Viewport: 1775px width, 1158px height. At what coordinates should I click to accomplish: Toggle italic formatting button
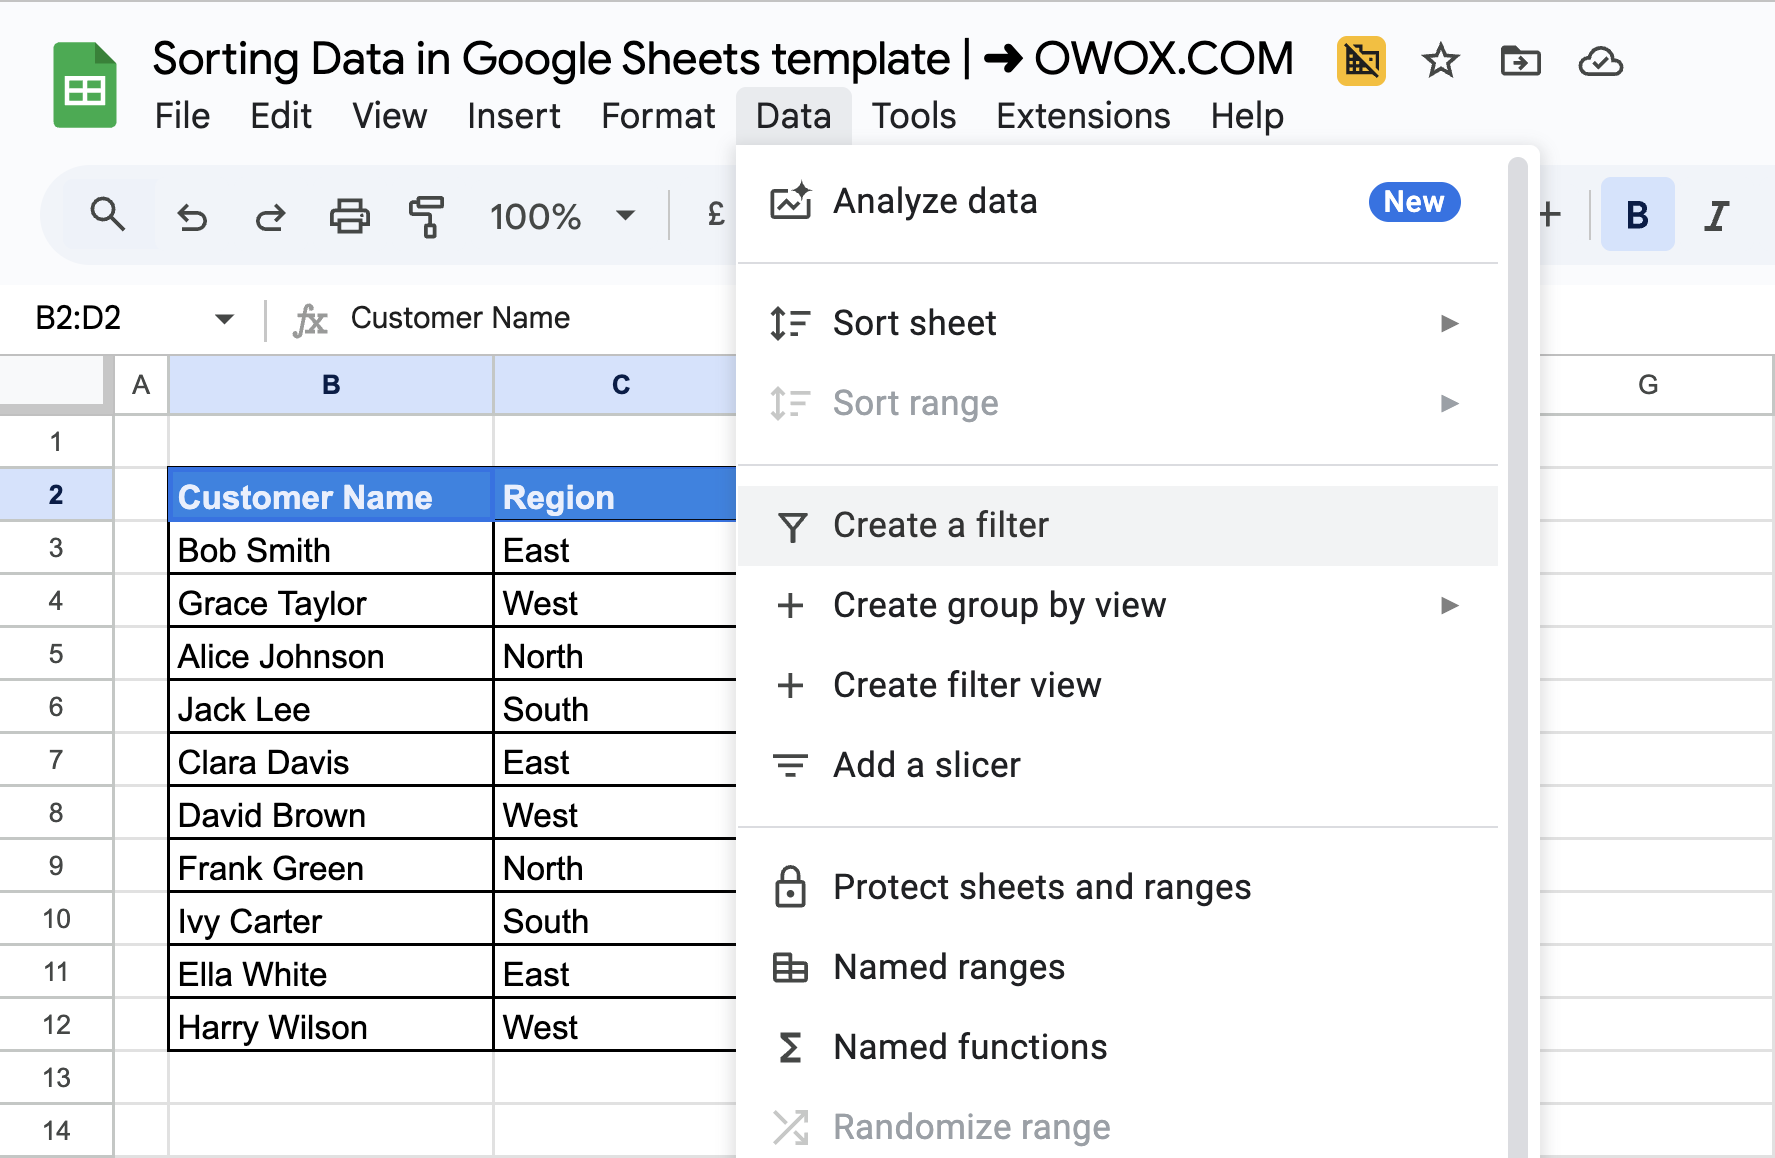[1717, 215]
